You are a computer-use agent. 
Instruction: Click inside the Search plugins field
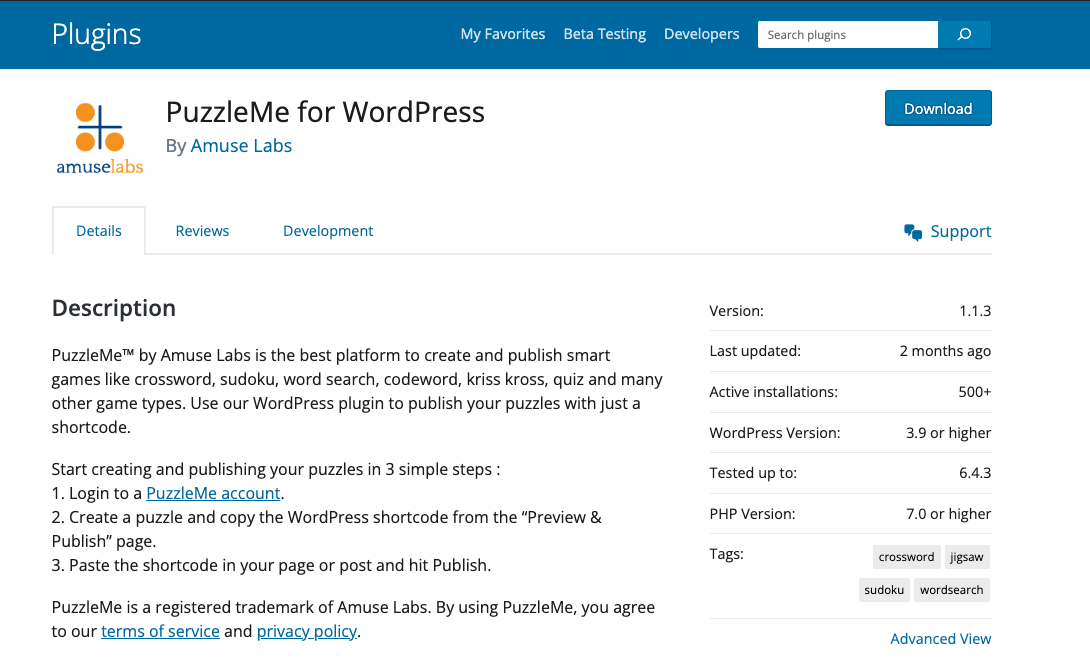tap(845, 34)
